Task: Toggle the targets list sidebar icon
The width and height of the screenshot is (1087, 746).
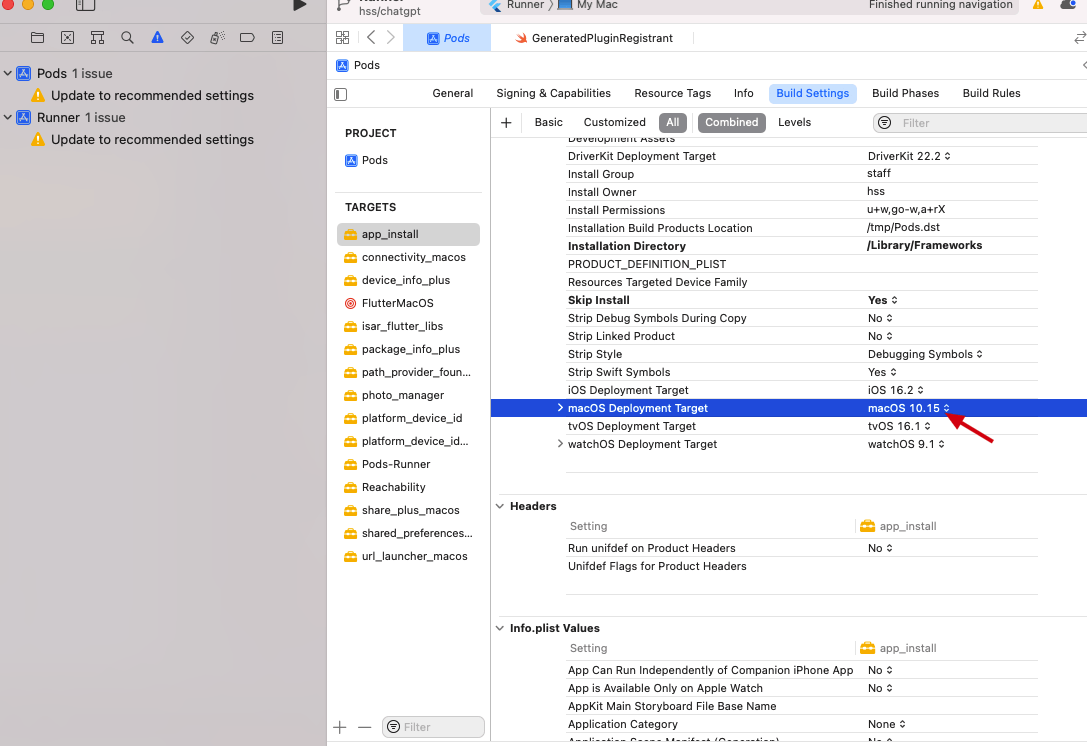Action: [x=340, y=94]
